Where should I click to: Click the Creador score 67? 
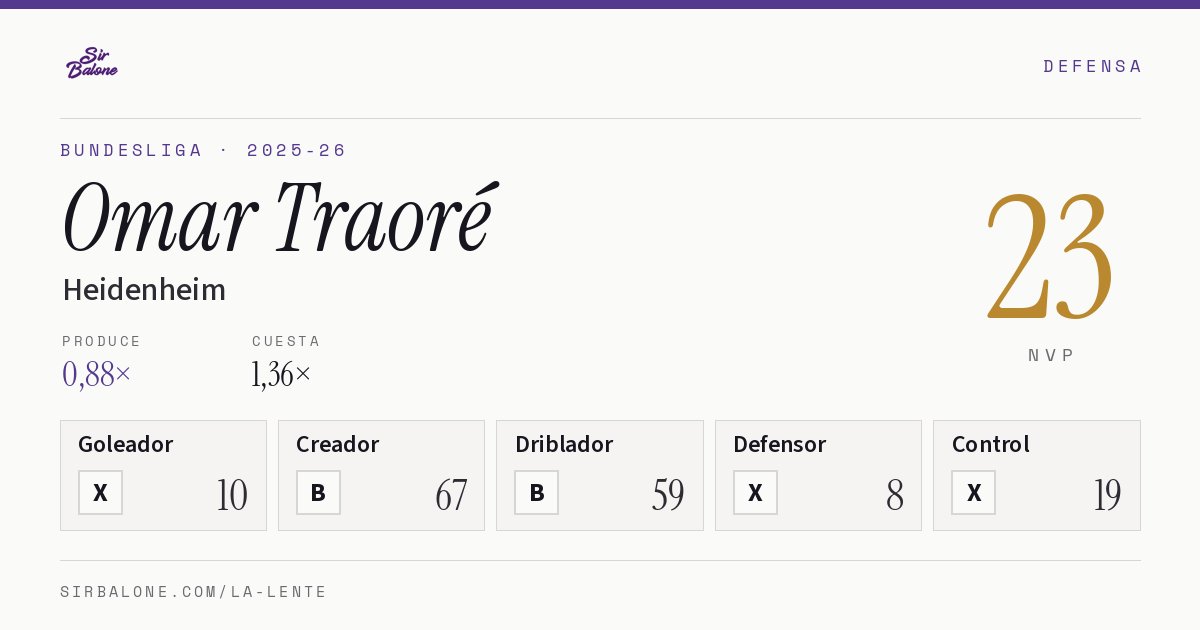(451, 495)
